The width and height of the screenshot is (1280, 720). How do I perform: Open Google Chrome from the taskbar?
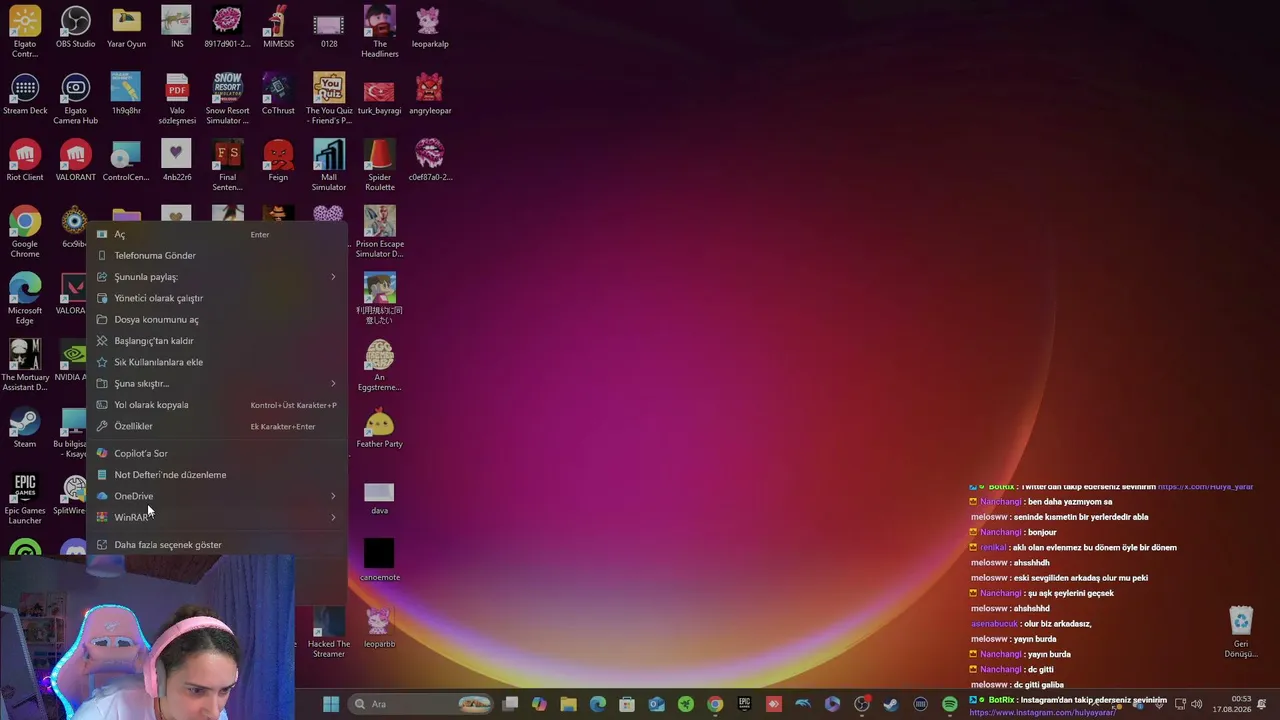pyautogui.click(x=715, y=704)
